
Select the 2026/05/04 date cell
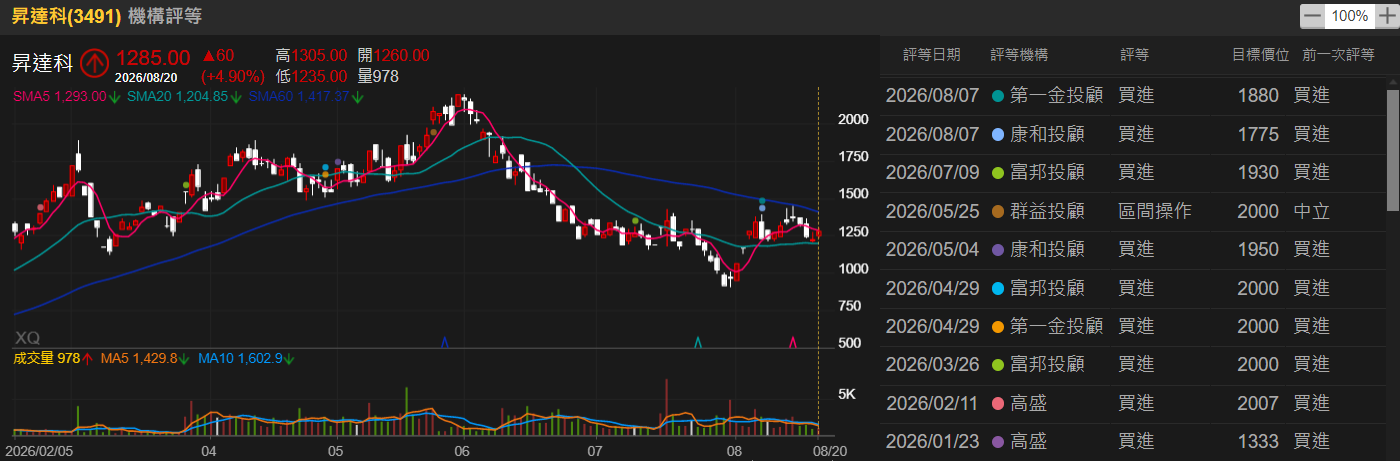coord(930,250)
